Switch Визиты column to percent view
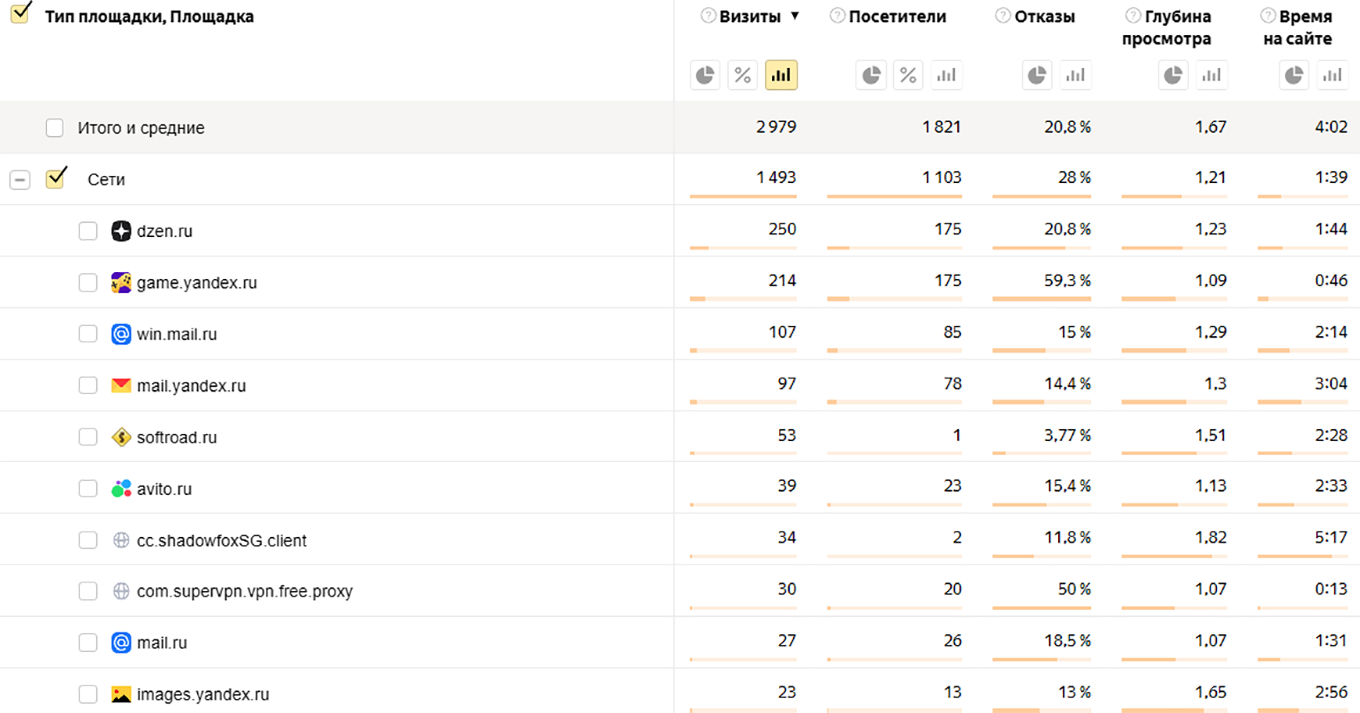The width and height of the screenshot is (1360, 713). click(x=742, y=75)
